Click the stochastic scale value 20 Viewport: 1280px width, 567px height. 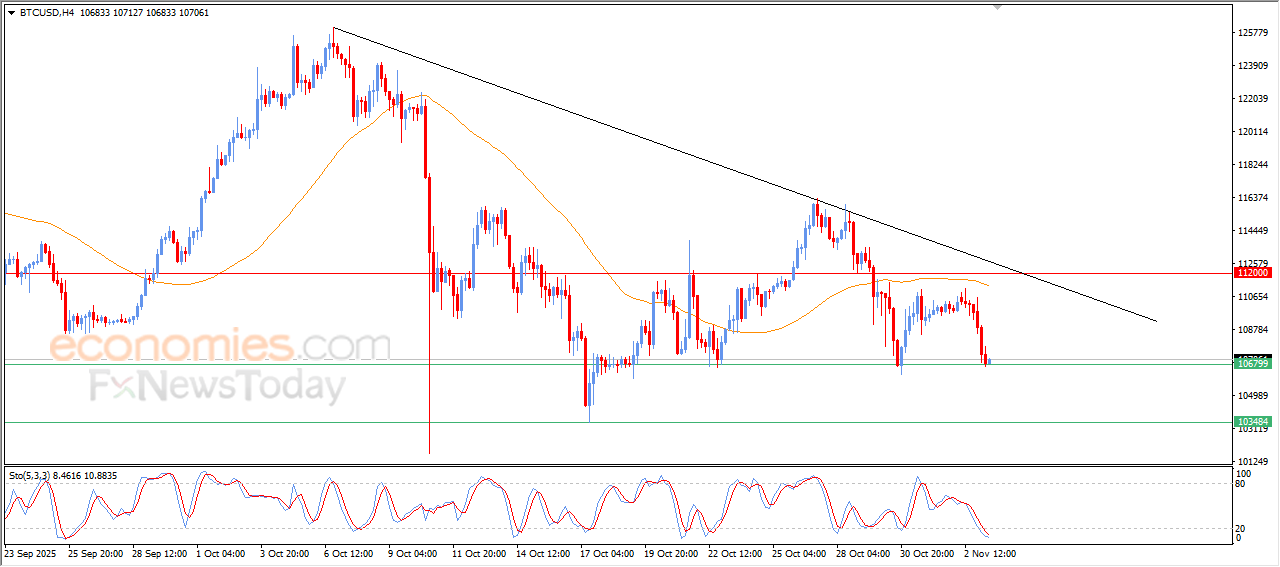tap(1242, 528)
